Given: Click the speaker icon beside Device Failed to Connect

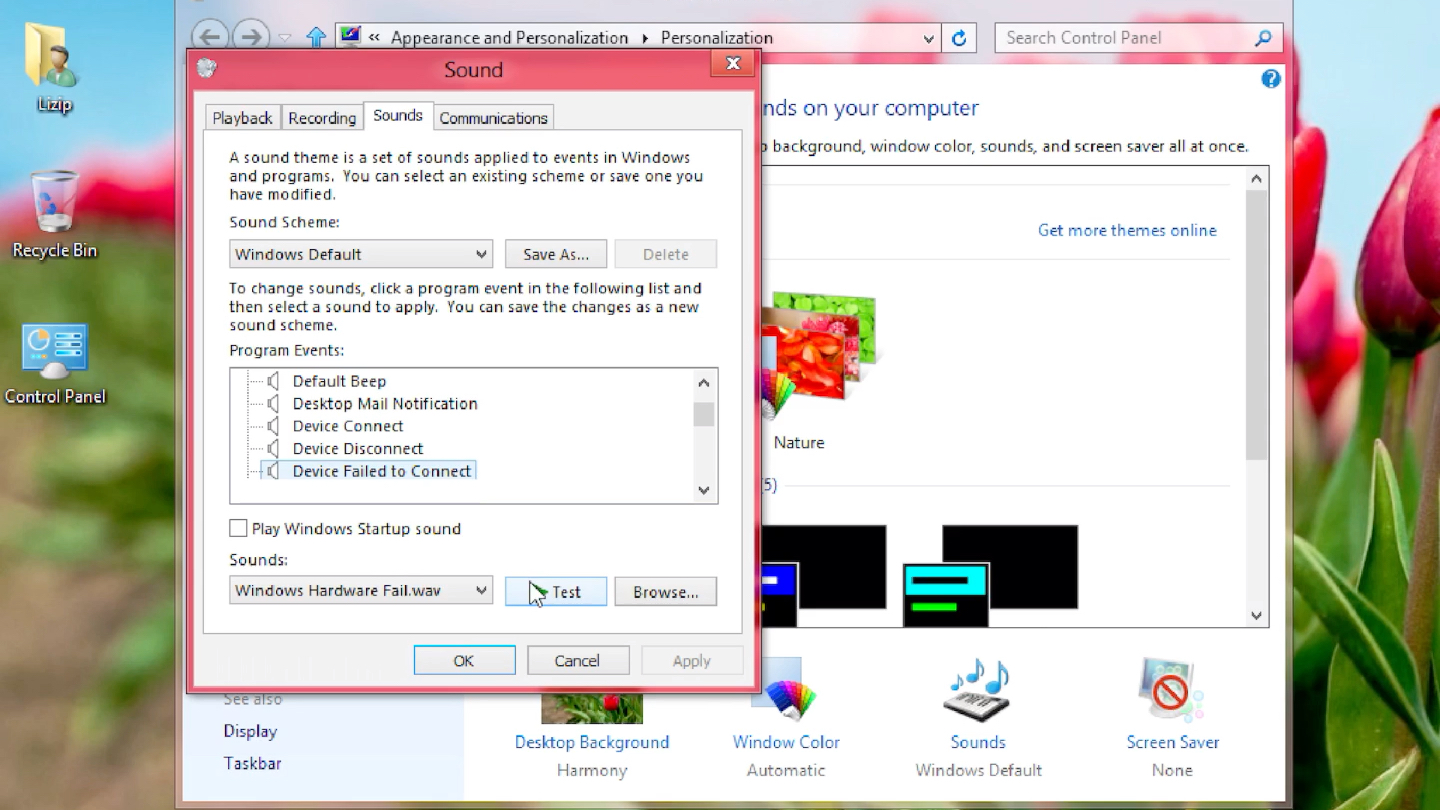Looking at the screenshot, I should click(273, 471).
